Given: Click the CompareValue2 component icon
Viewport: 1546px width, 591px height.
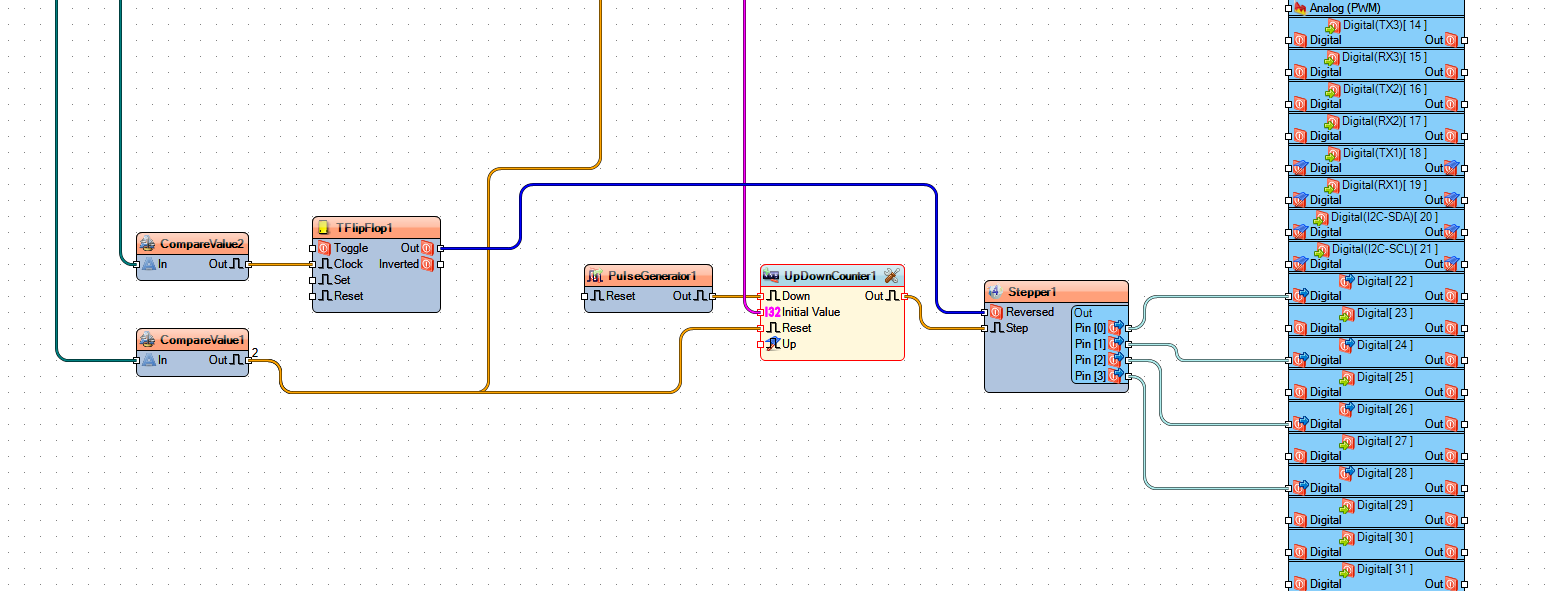Looking at the screenshot, I should [x=148, y=244].
